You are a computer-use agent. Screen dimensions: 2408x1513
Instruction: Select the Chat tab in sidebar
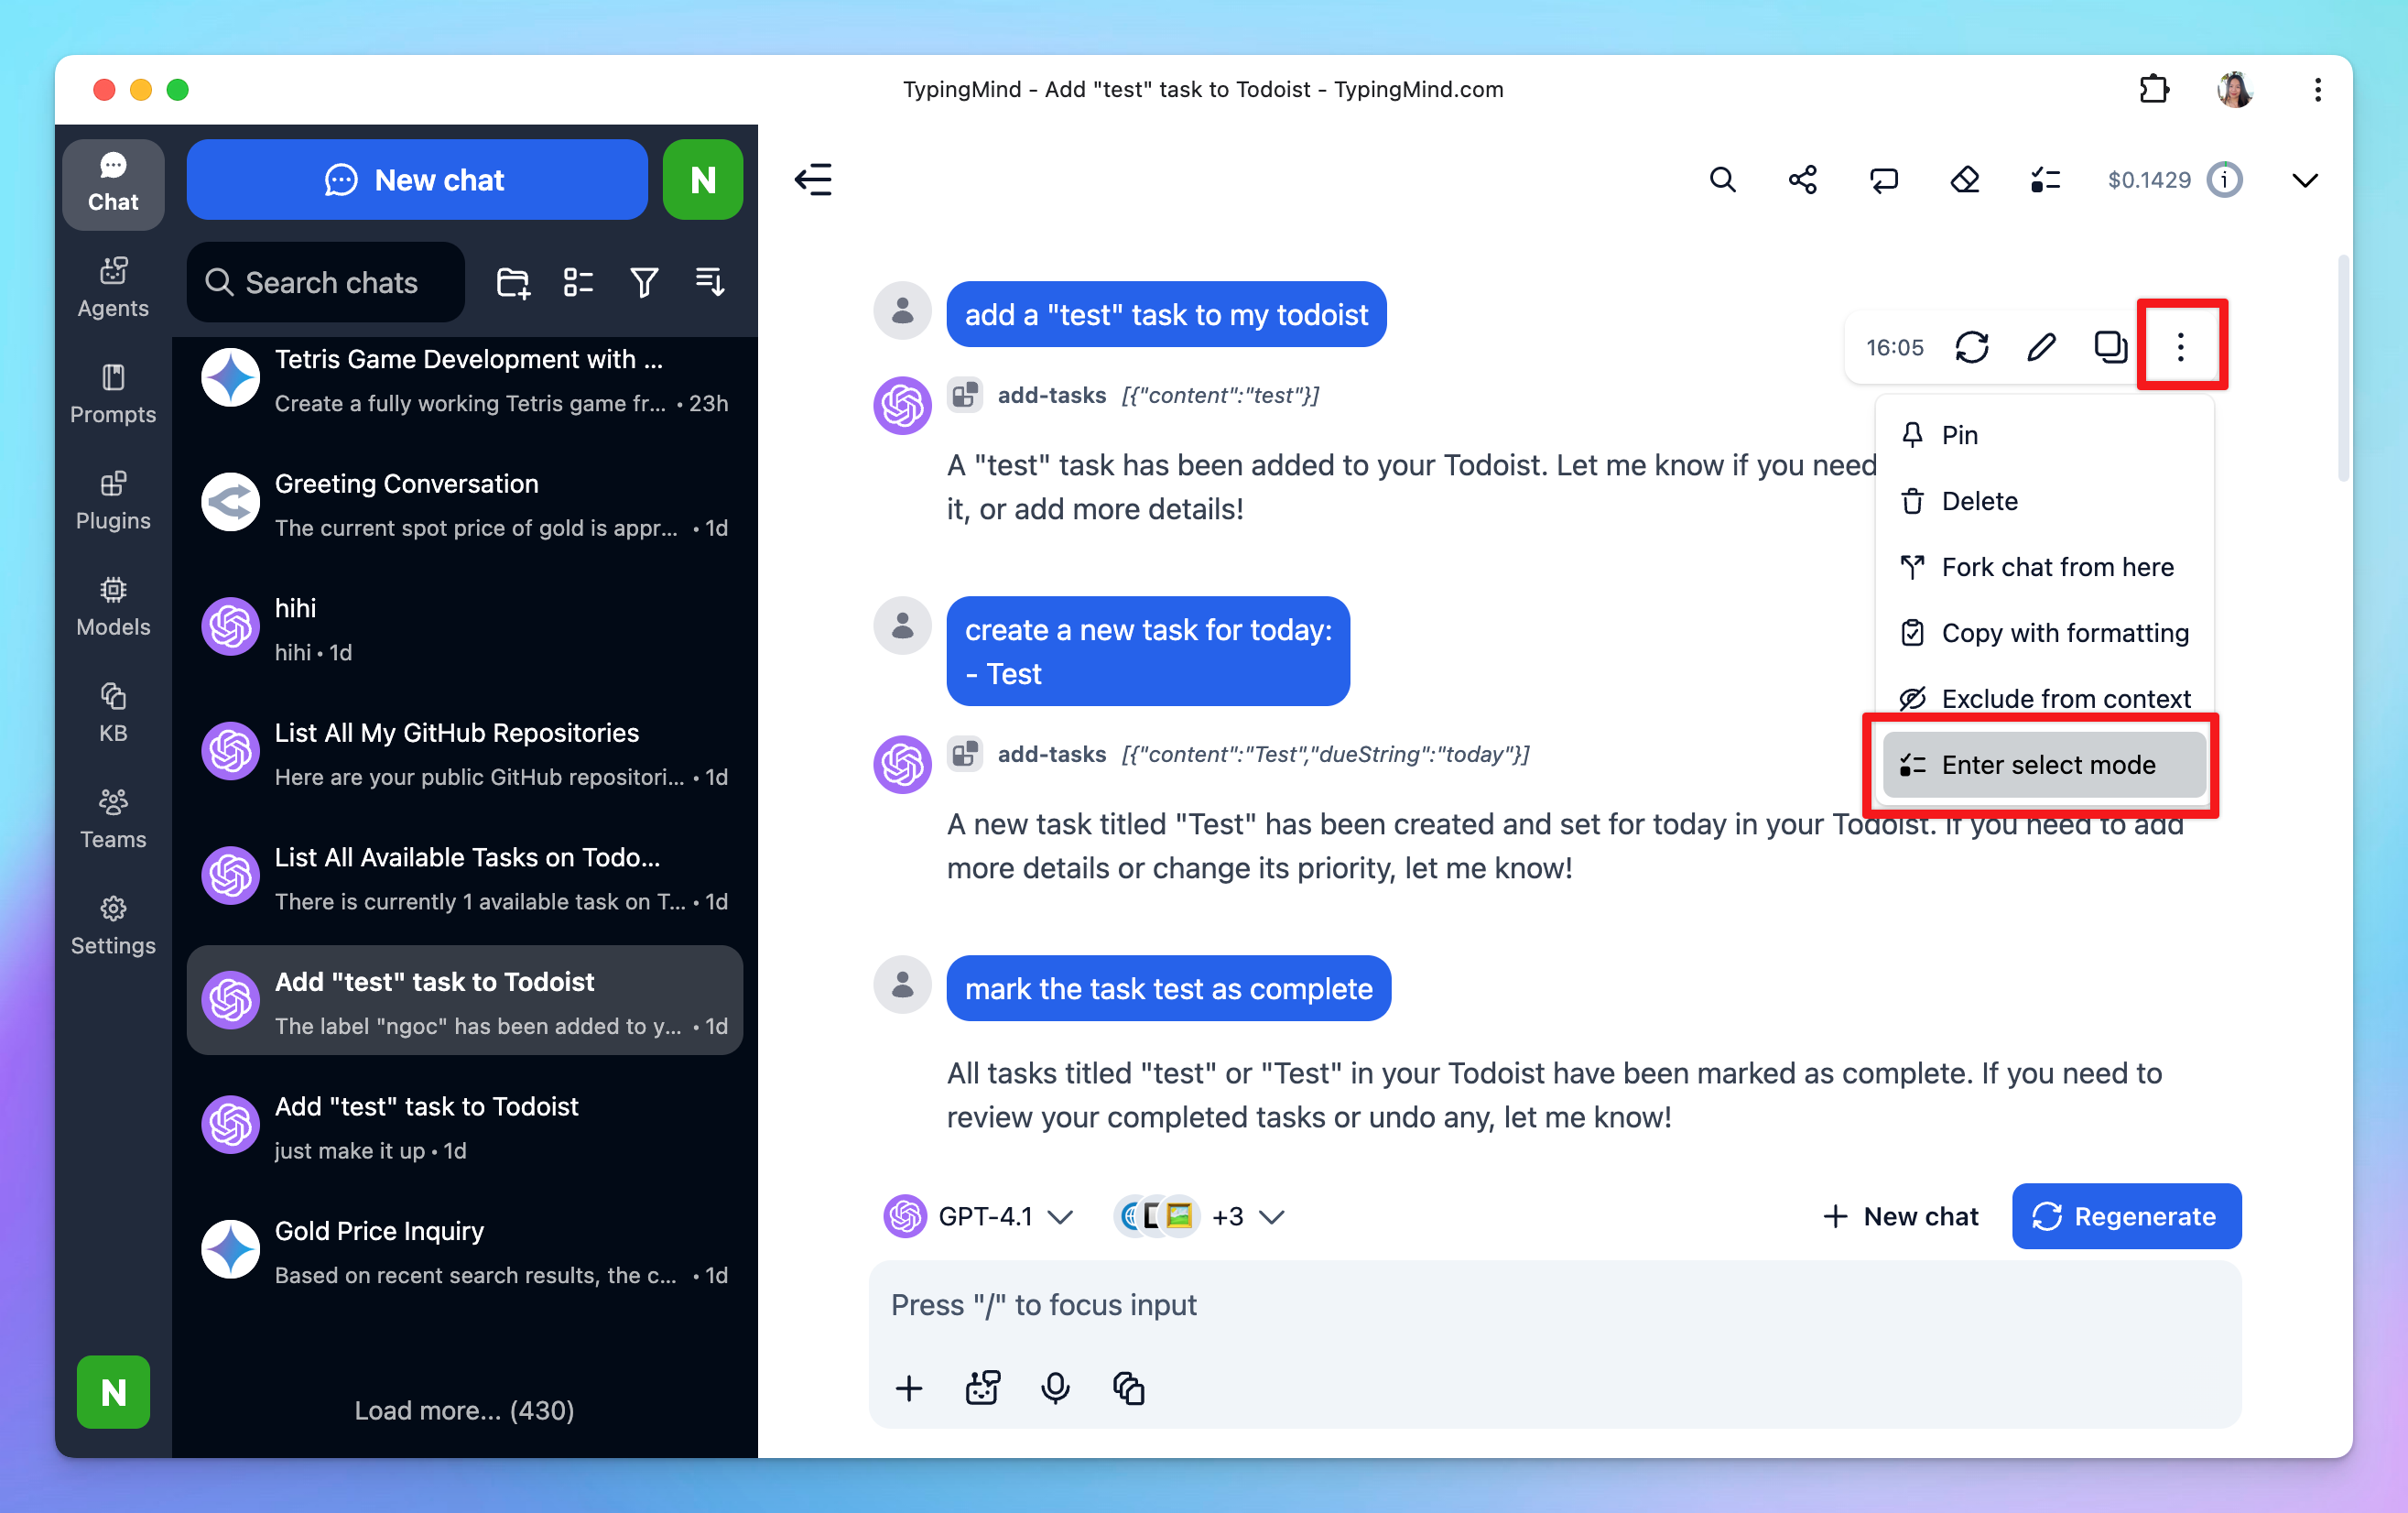click(x=113, y=184)
